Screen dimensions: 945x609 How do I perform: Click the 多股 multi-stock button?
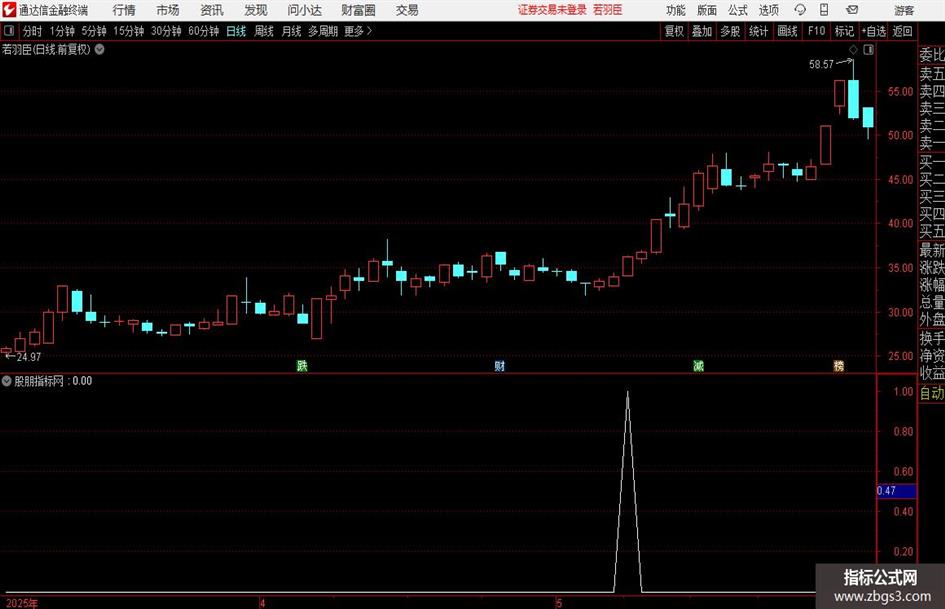[x=730, y=31]
